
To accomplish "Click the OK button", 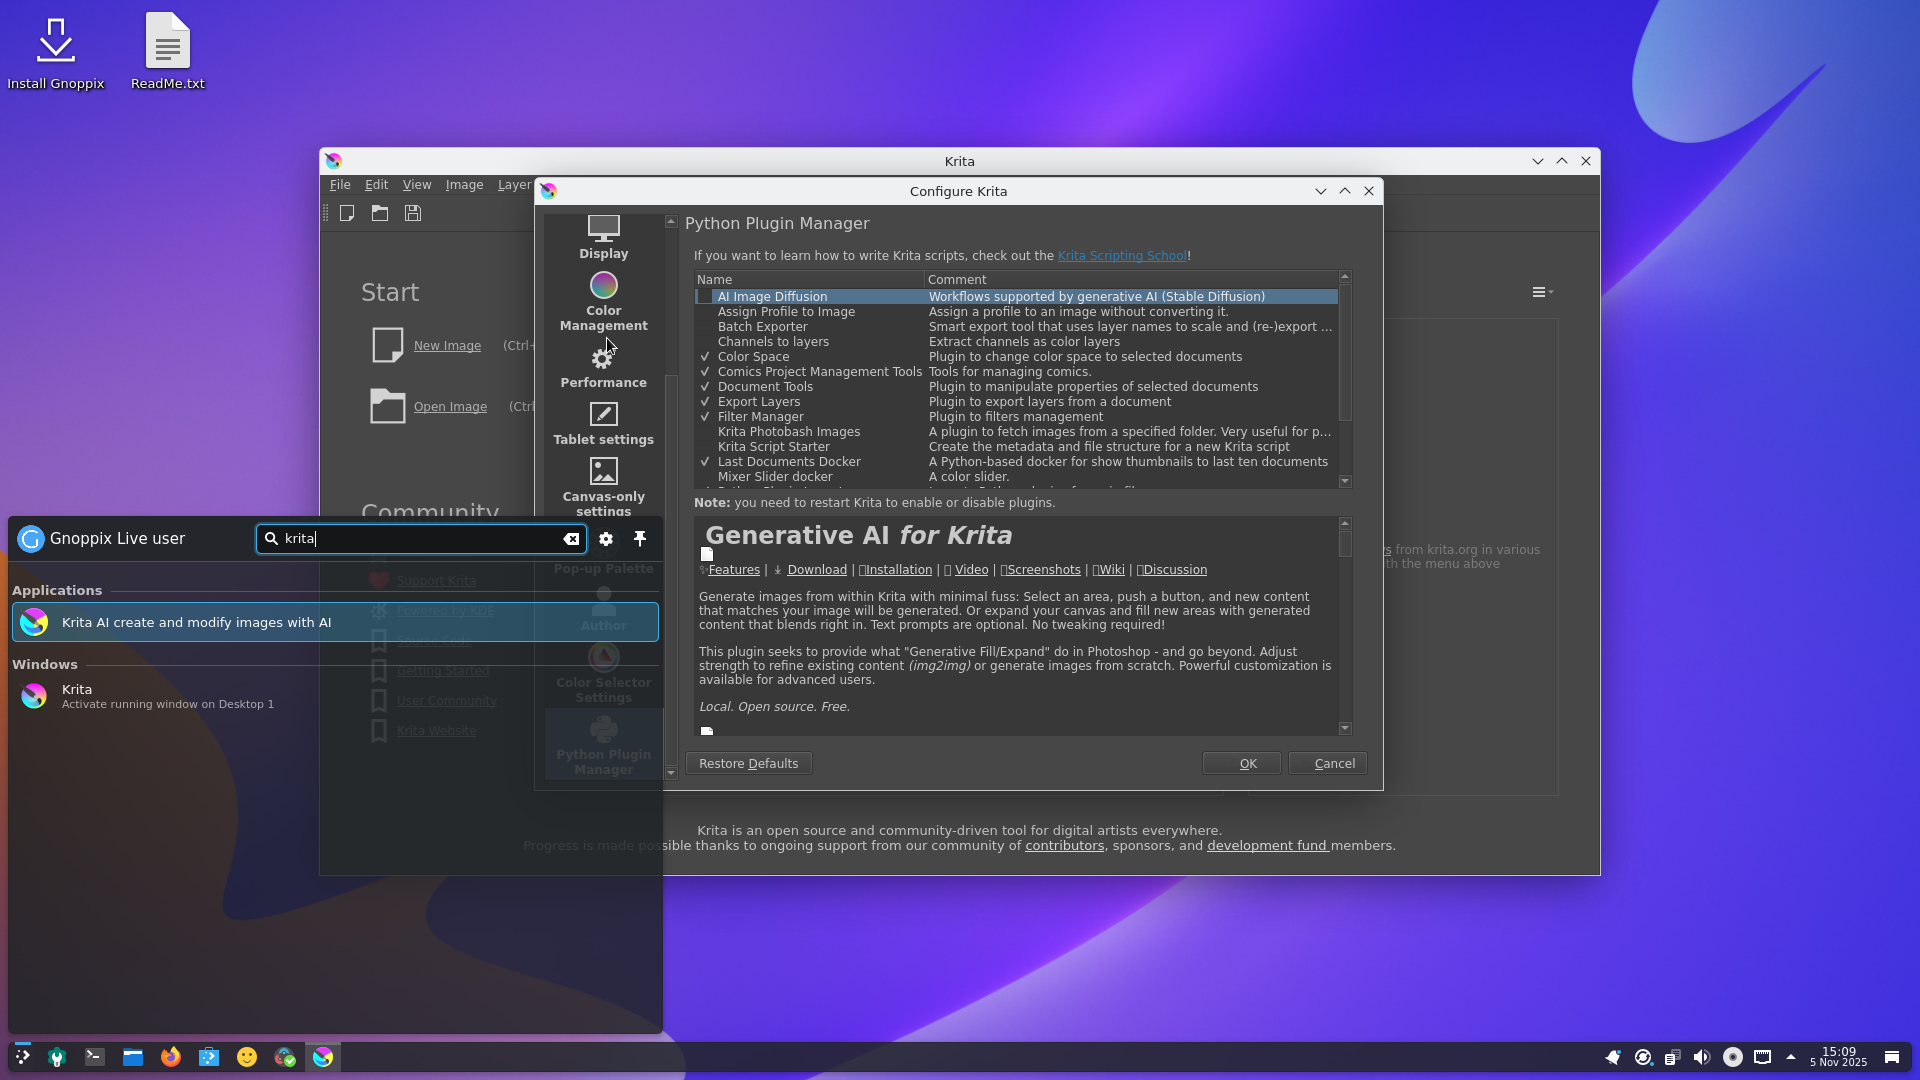I will (x=1241, y=763).
